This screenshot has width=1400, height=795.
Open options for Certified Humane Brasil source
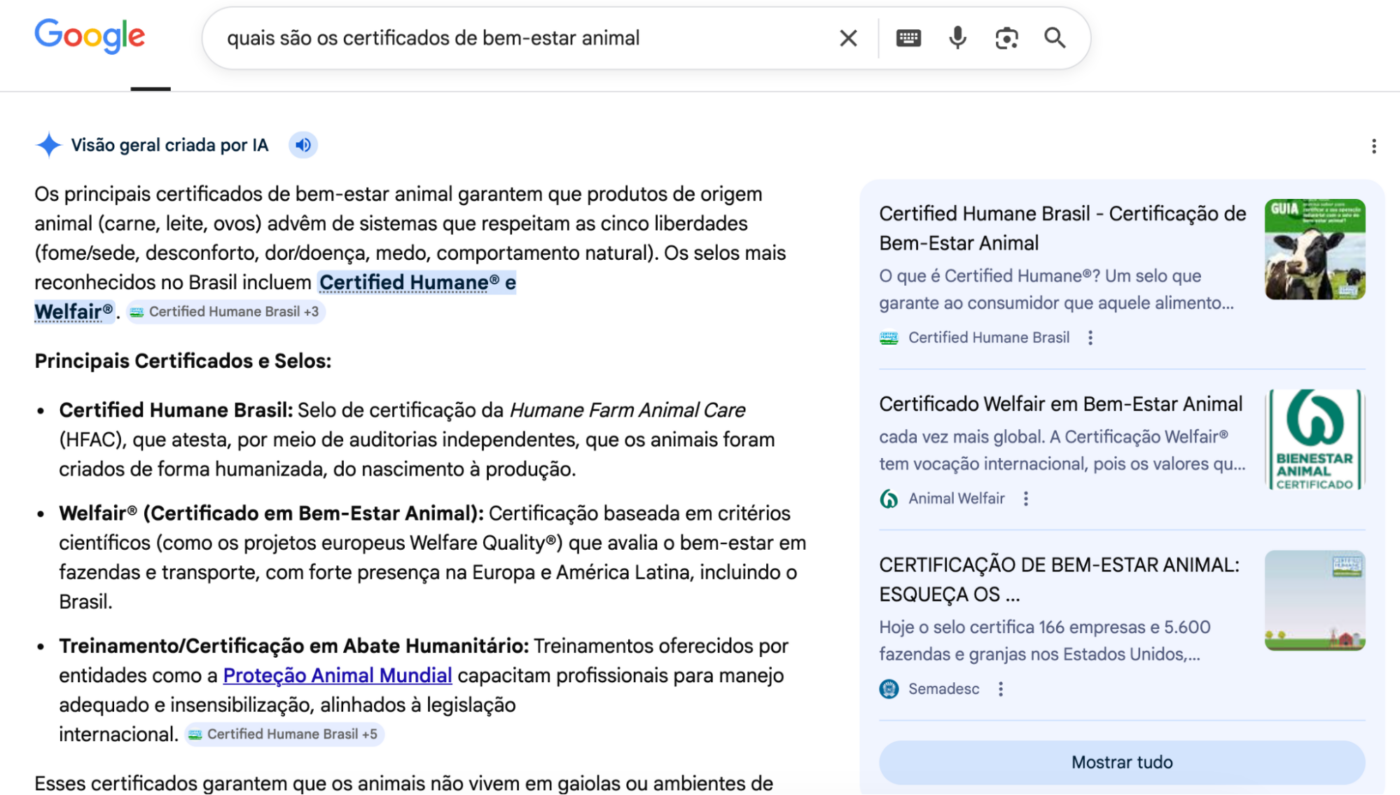point(1091,338)
